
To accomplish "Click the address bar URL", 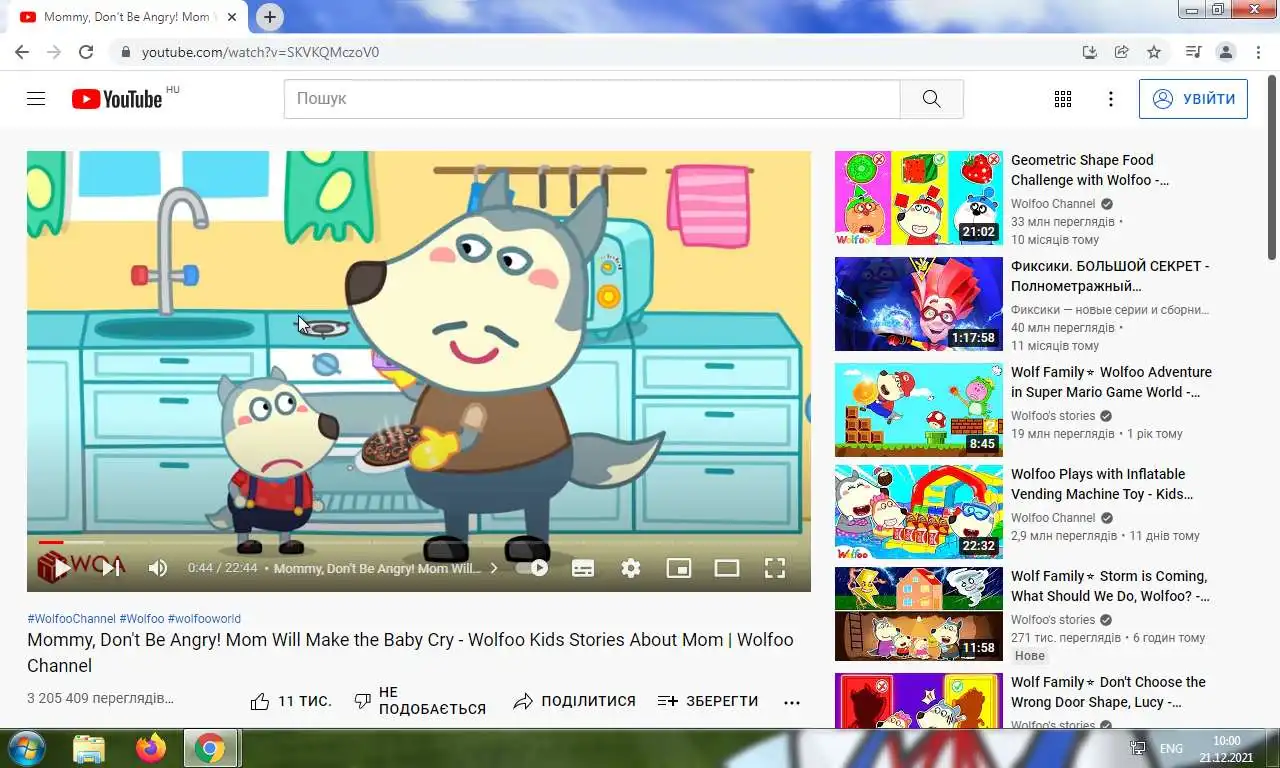I will [x=261, y=52].
